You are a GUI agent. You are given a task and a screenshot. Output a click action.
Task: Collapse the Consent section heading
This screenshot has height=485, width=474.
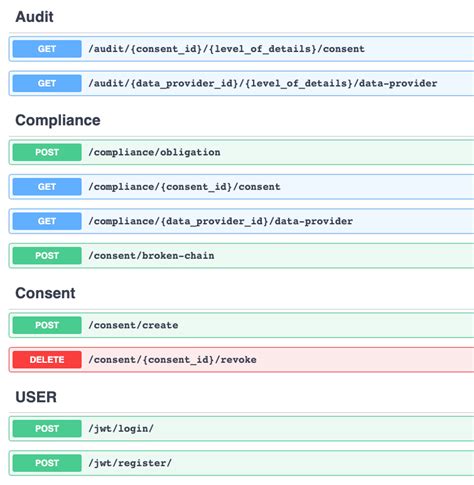pyautogui.click(x=45, y=293)
